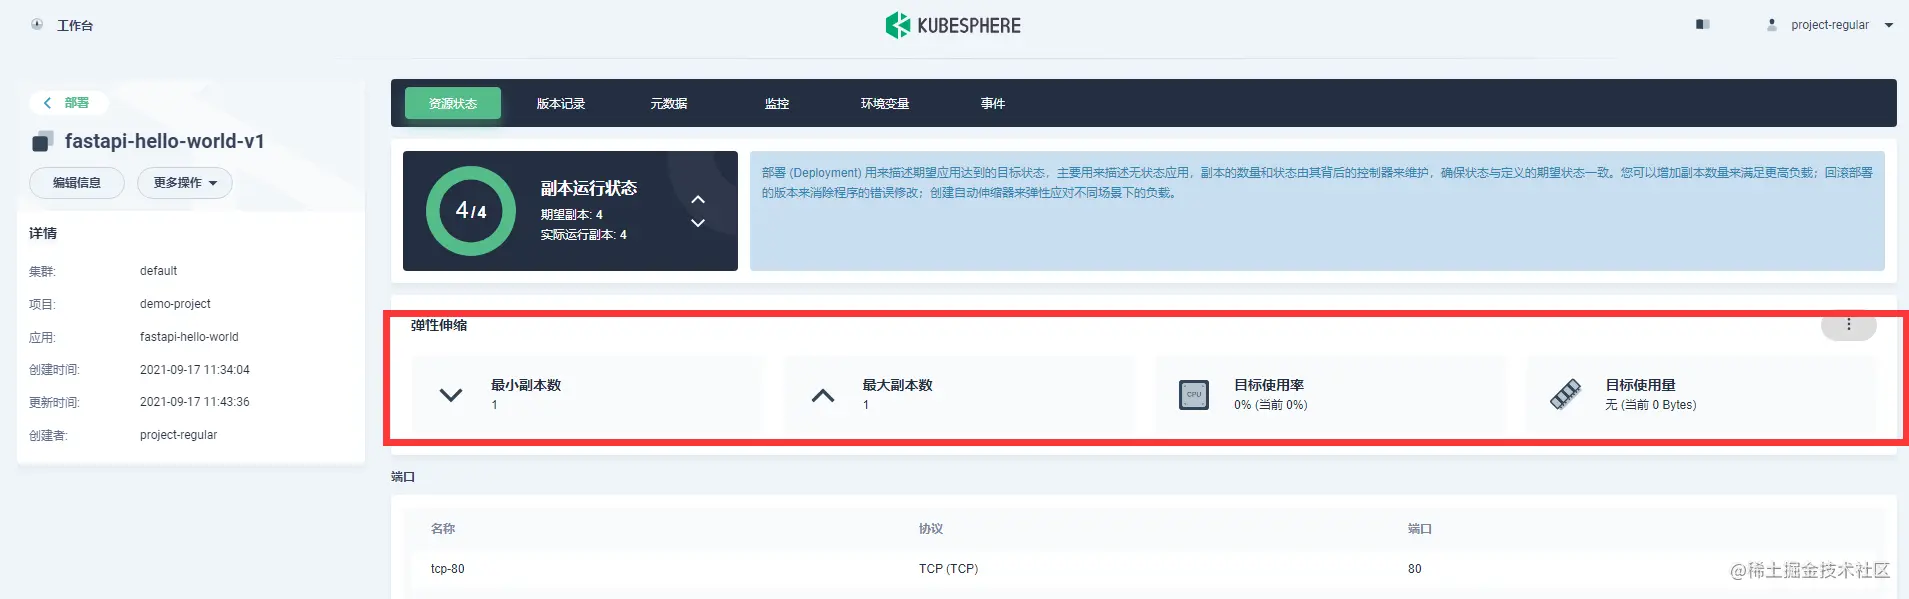Increase replica count with up arrow
Image resolution: width=1909 pixels, height=599 pixels.
click(x=698, y=199)
